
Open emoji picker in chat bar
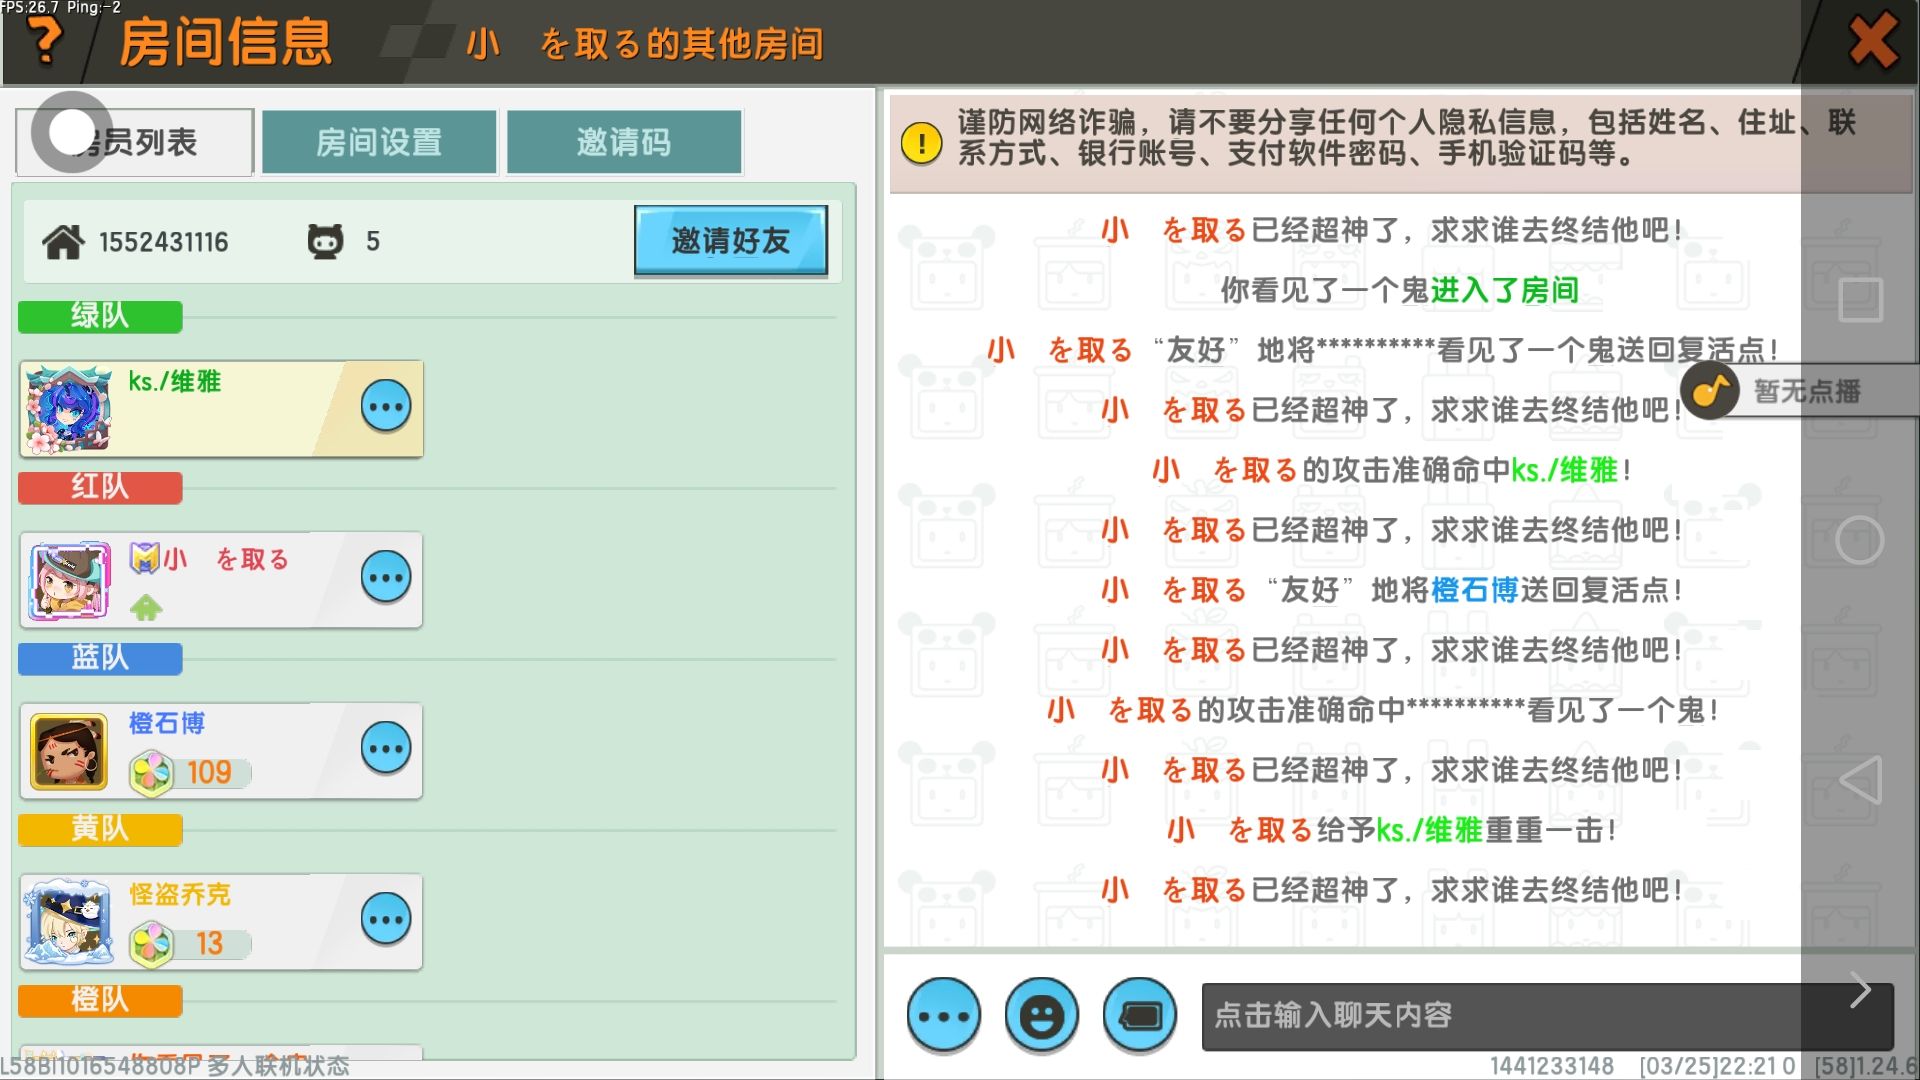click(1041, 1016)
